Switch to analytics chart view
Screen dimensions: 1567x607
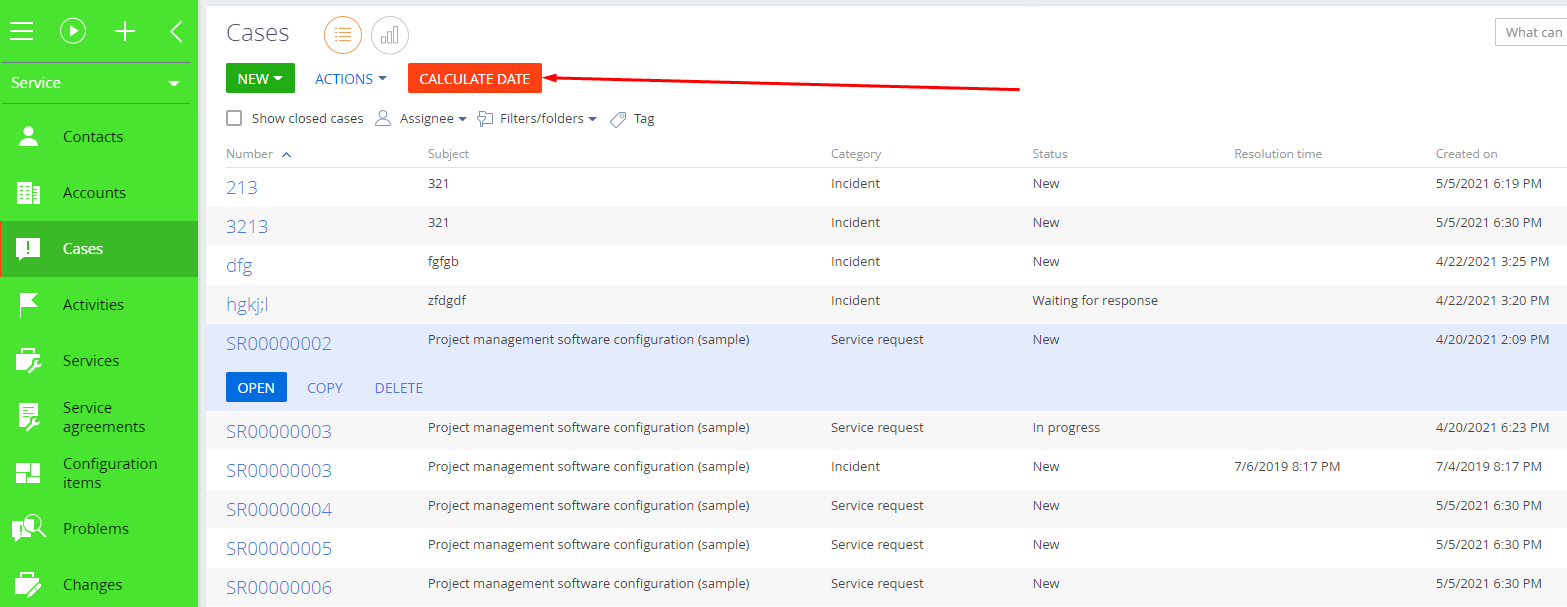(x=390, y=35)
